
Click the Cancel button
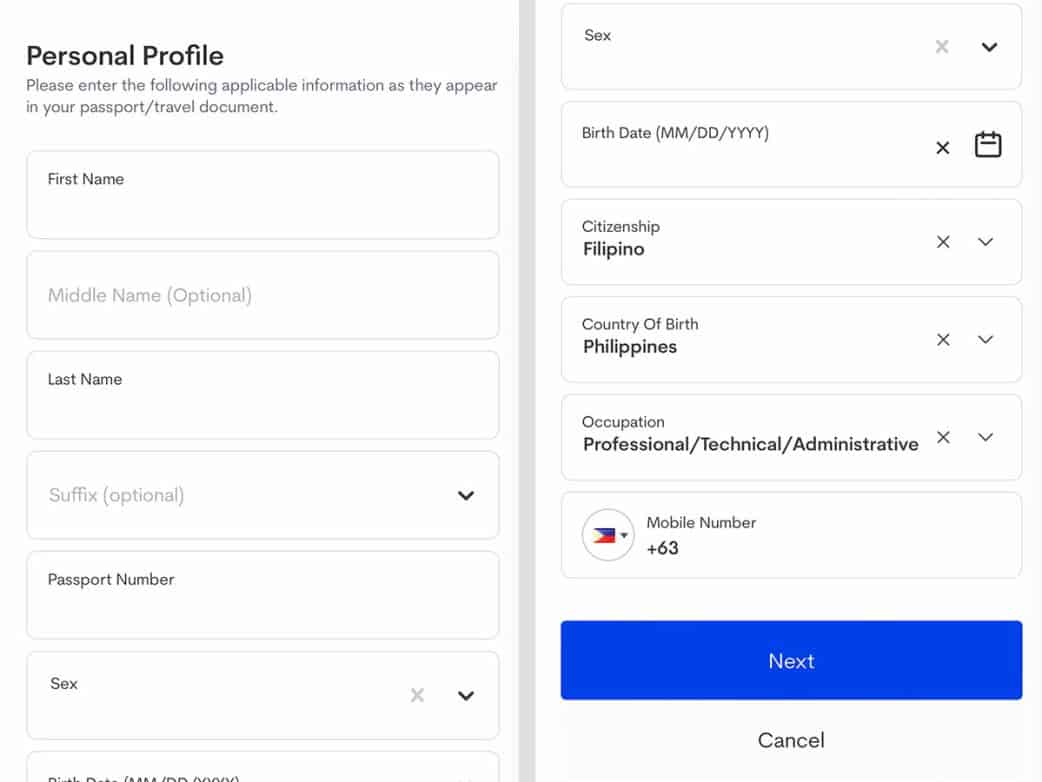(x=790, y=740)
